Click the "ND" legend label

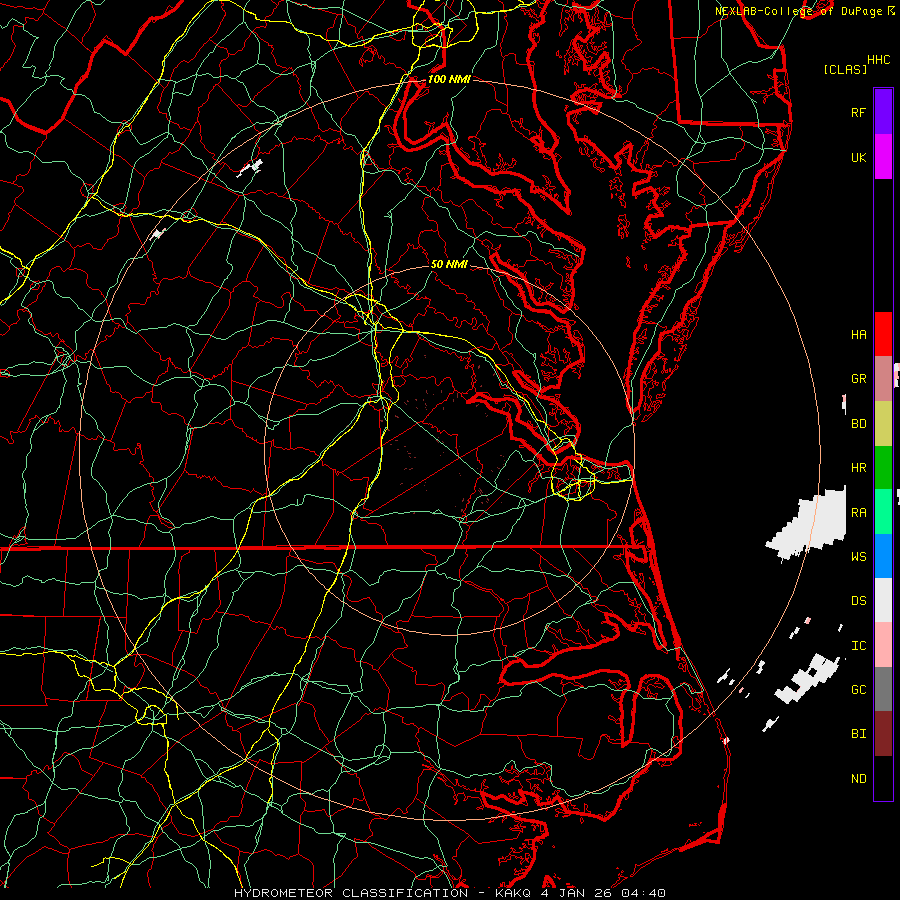859,779
